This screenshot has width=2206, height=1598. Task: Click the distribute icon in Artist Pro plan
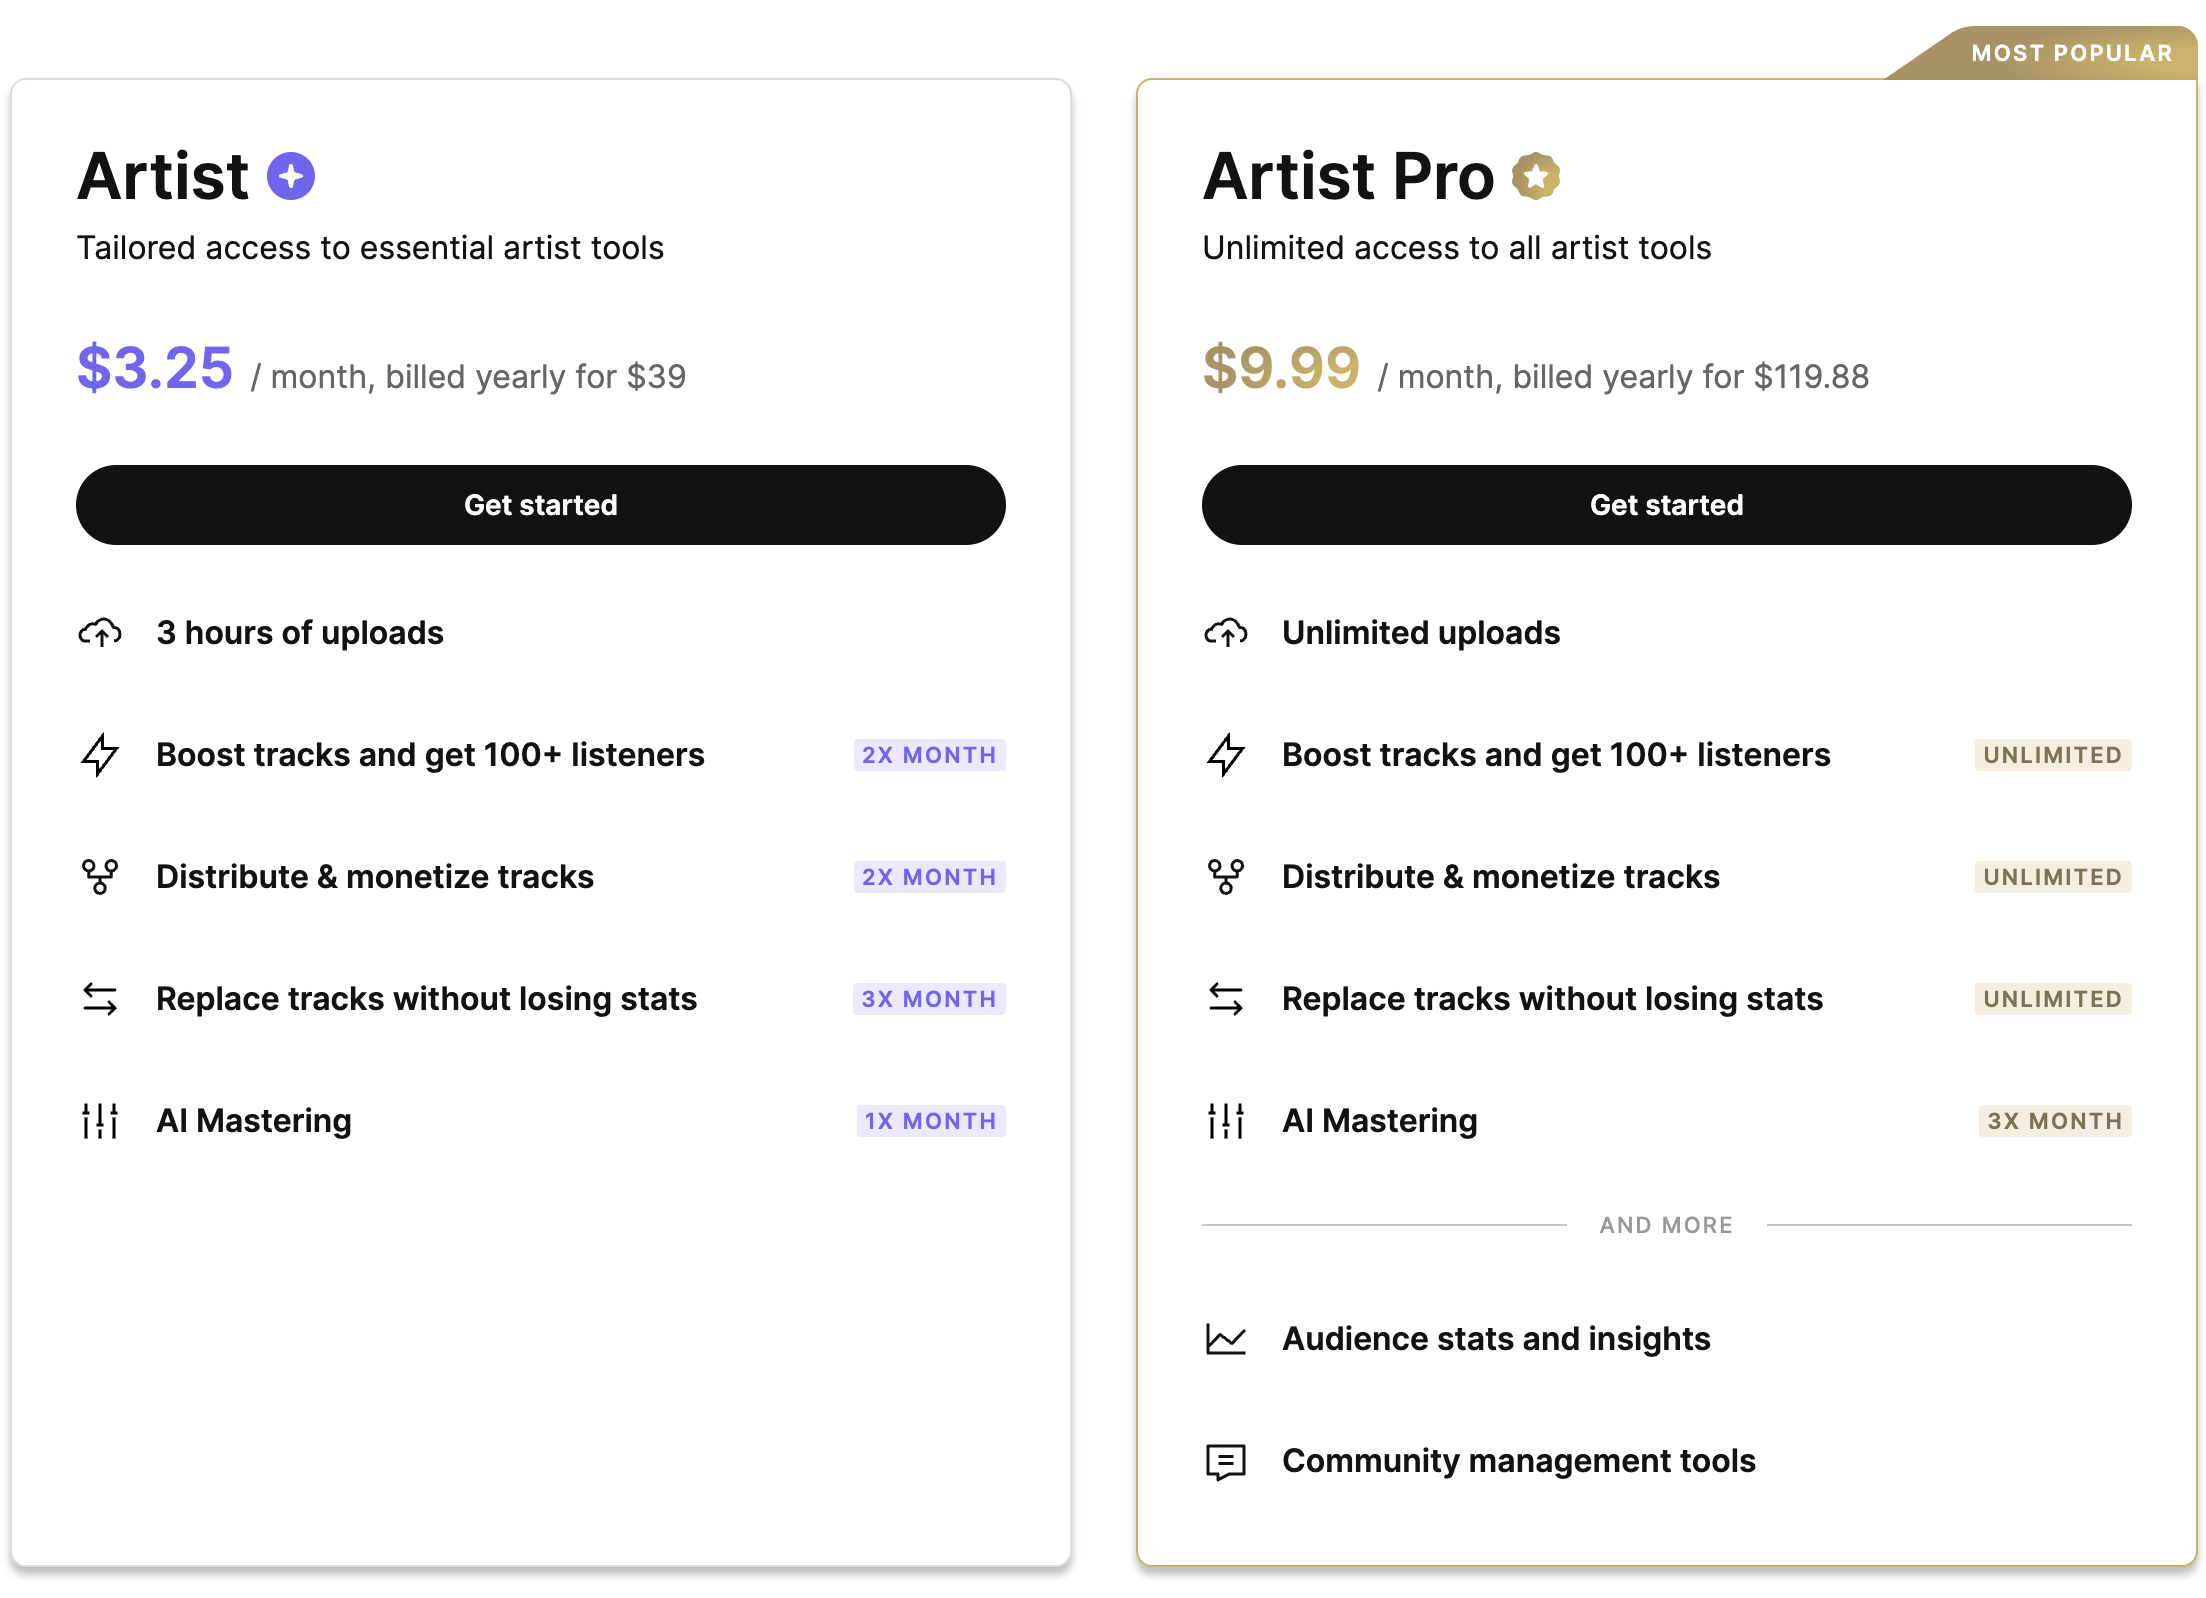pyautogui.click(x=1226, y=877)
